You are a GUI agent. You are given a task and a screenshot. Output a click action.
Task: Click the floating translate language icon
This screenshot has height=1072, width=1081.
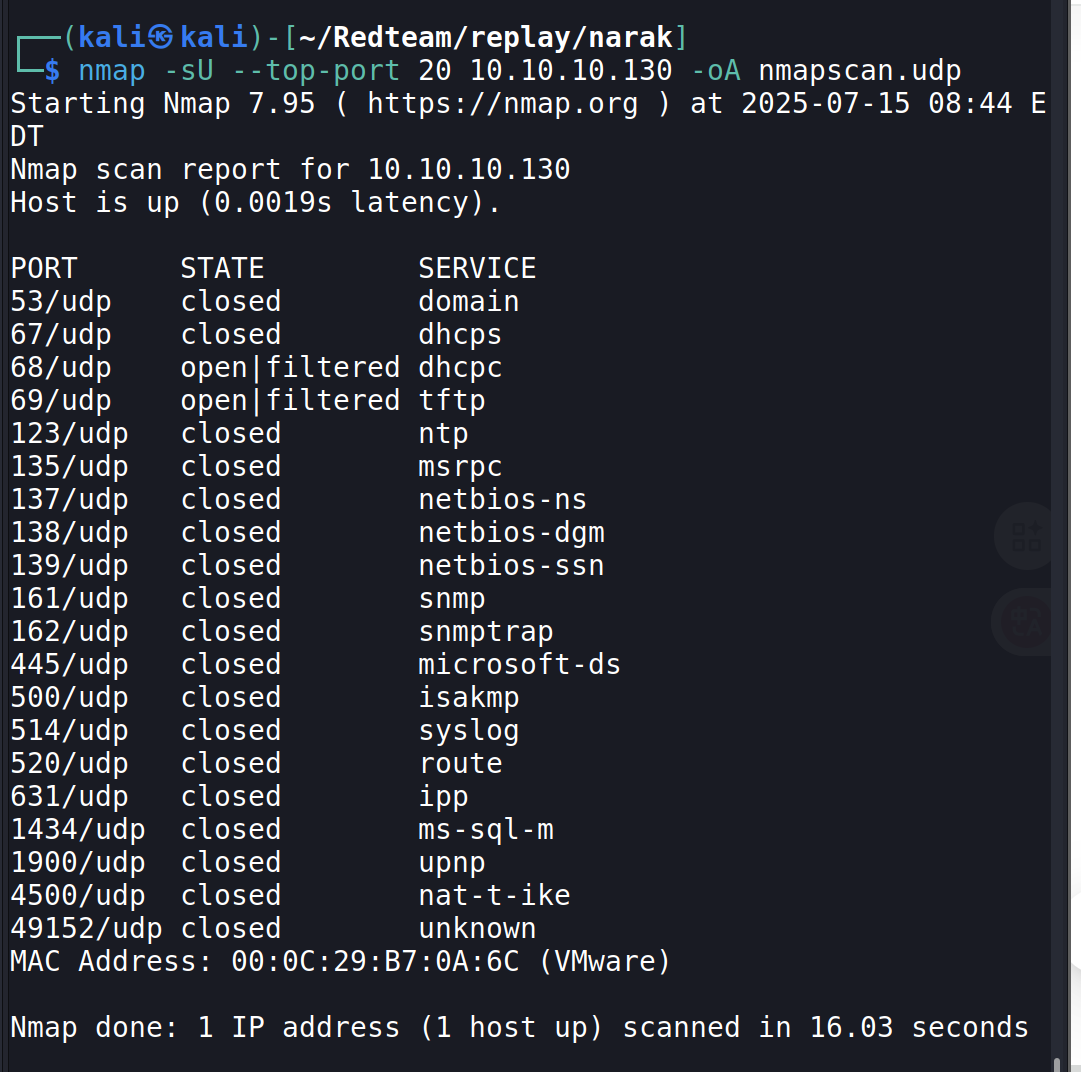click(1027, 622)
